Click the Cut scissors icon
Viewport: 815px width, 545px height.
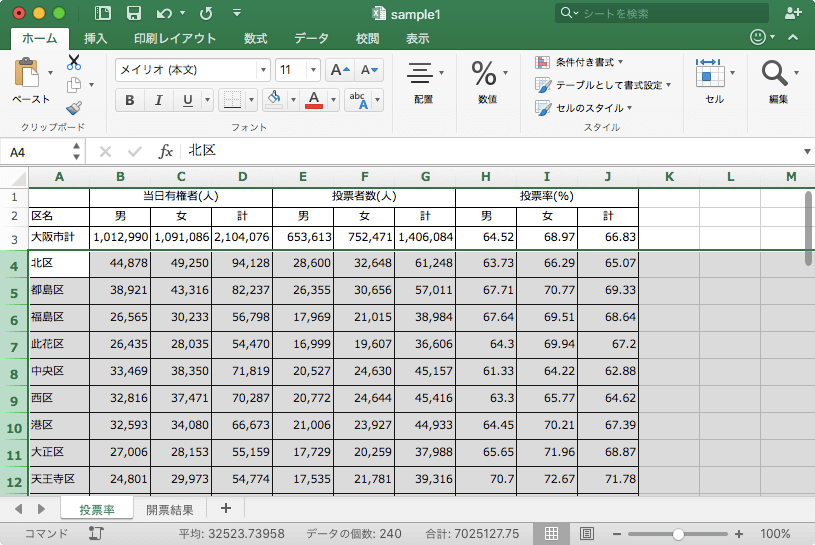coord(74,62)
